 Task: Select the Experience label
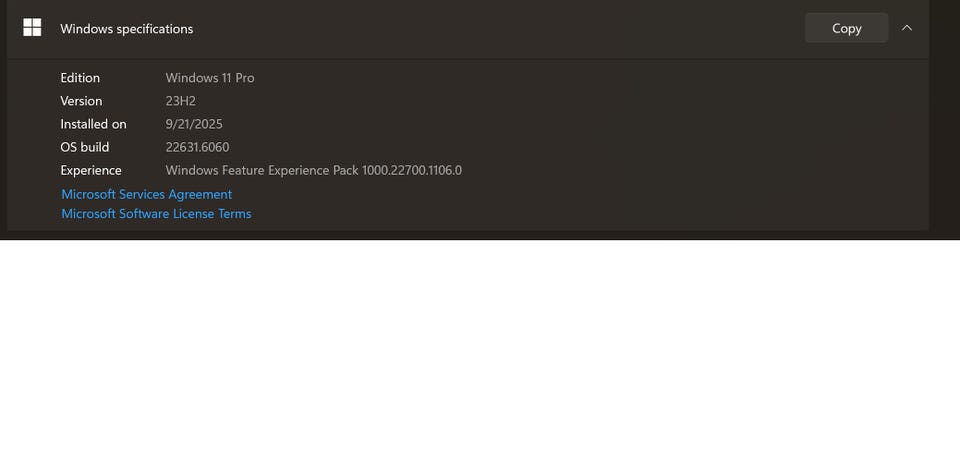click(91, 170)
